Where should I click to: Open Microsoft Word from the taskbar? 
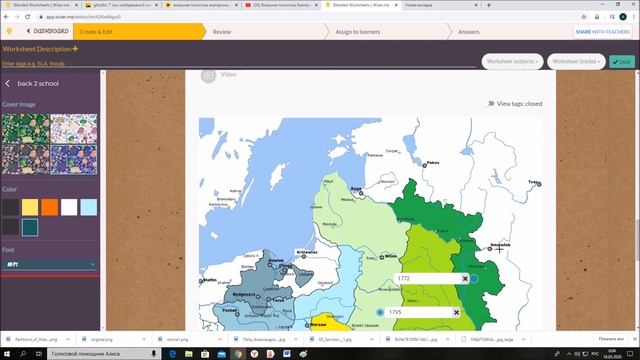pyautogui.click(x=287, y=353)
